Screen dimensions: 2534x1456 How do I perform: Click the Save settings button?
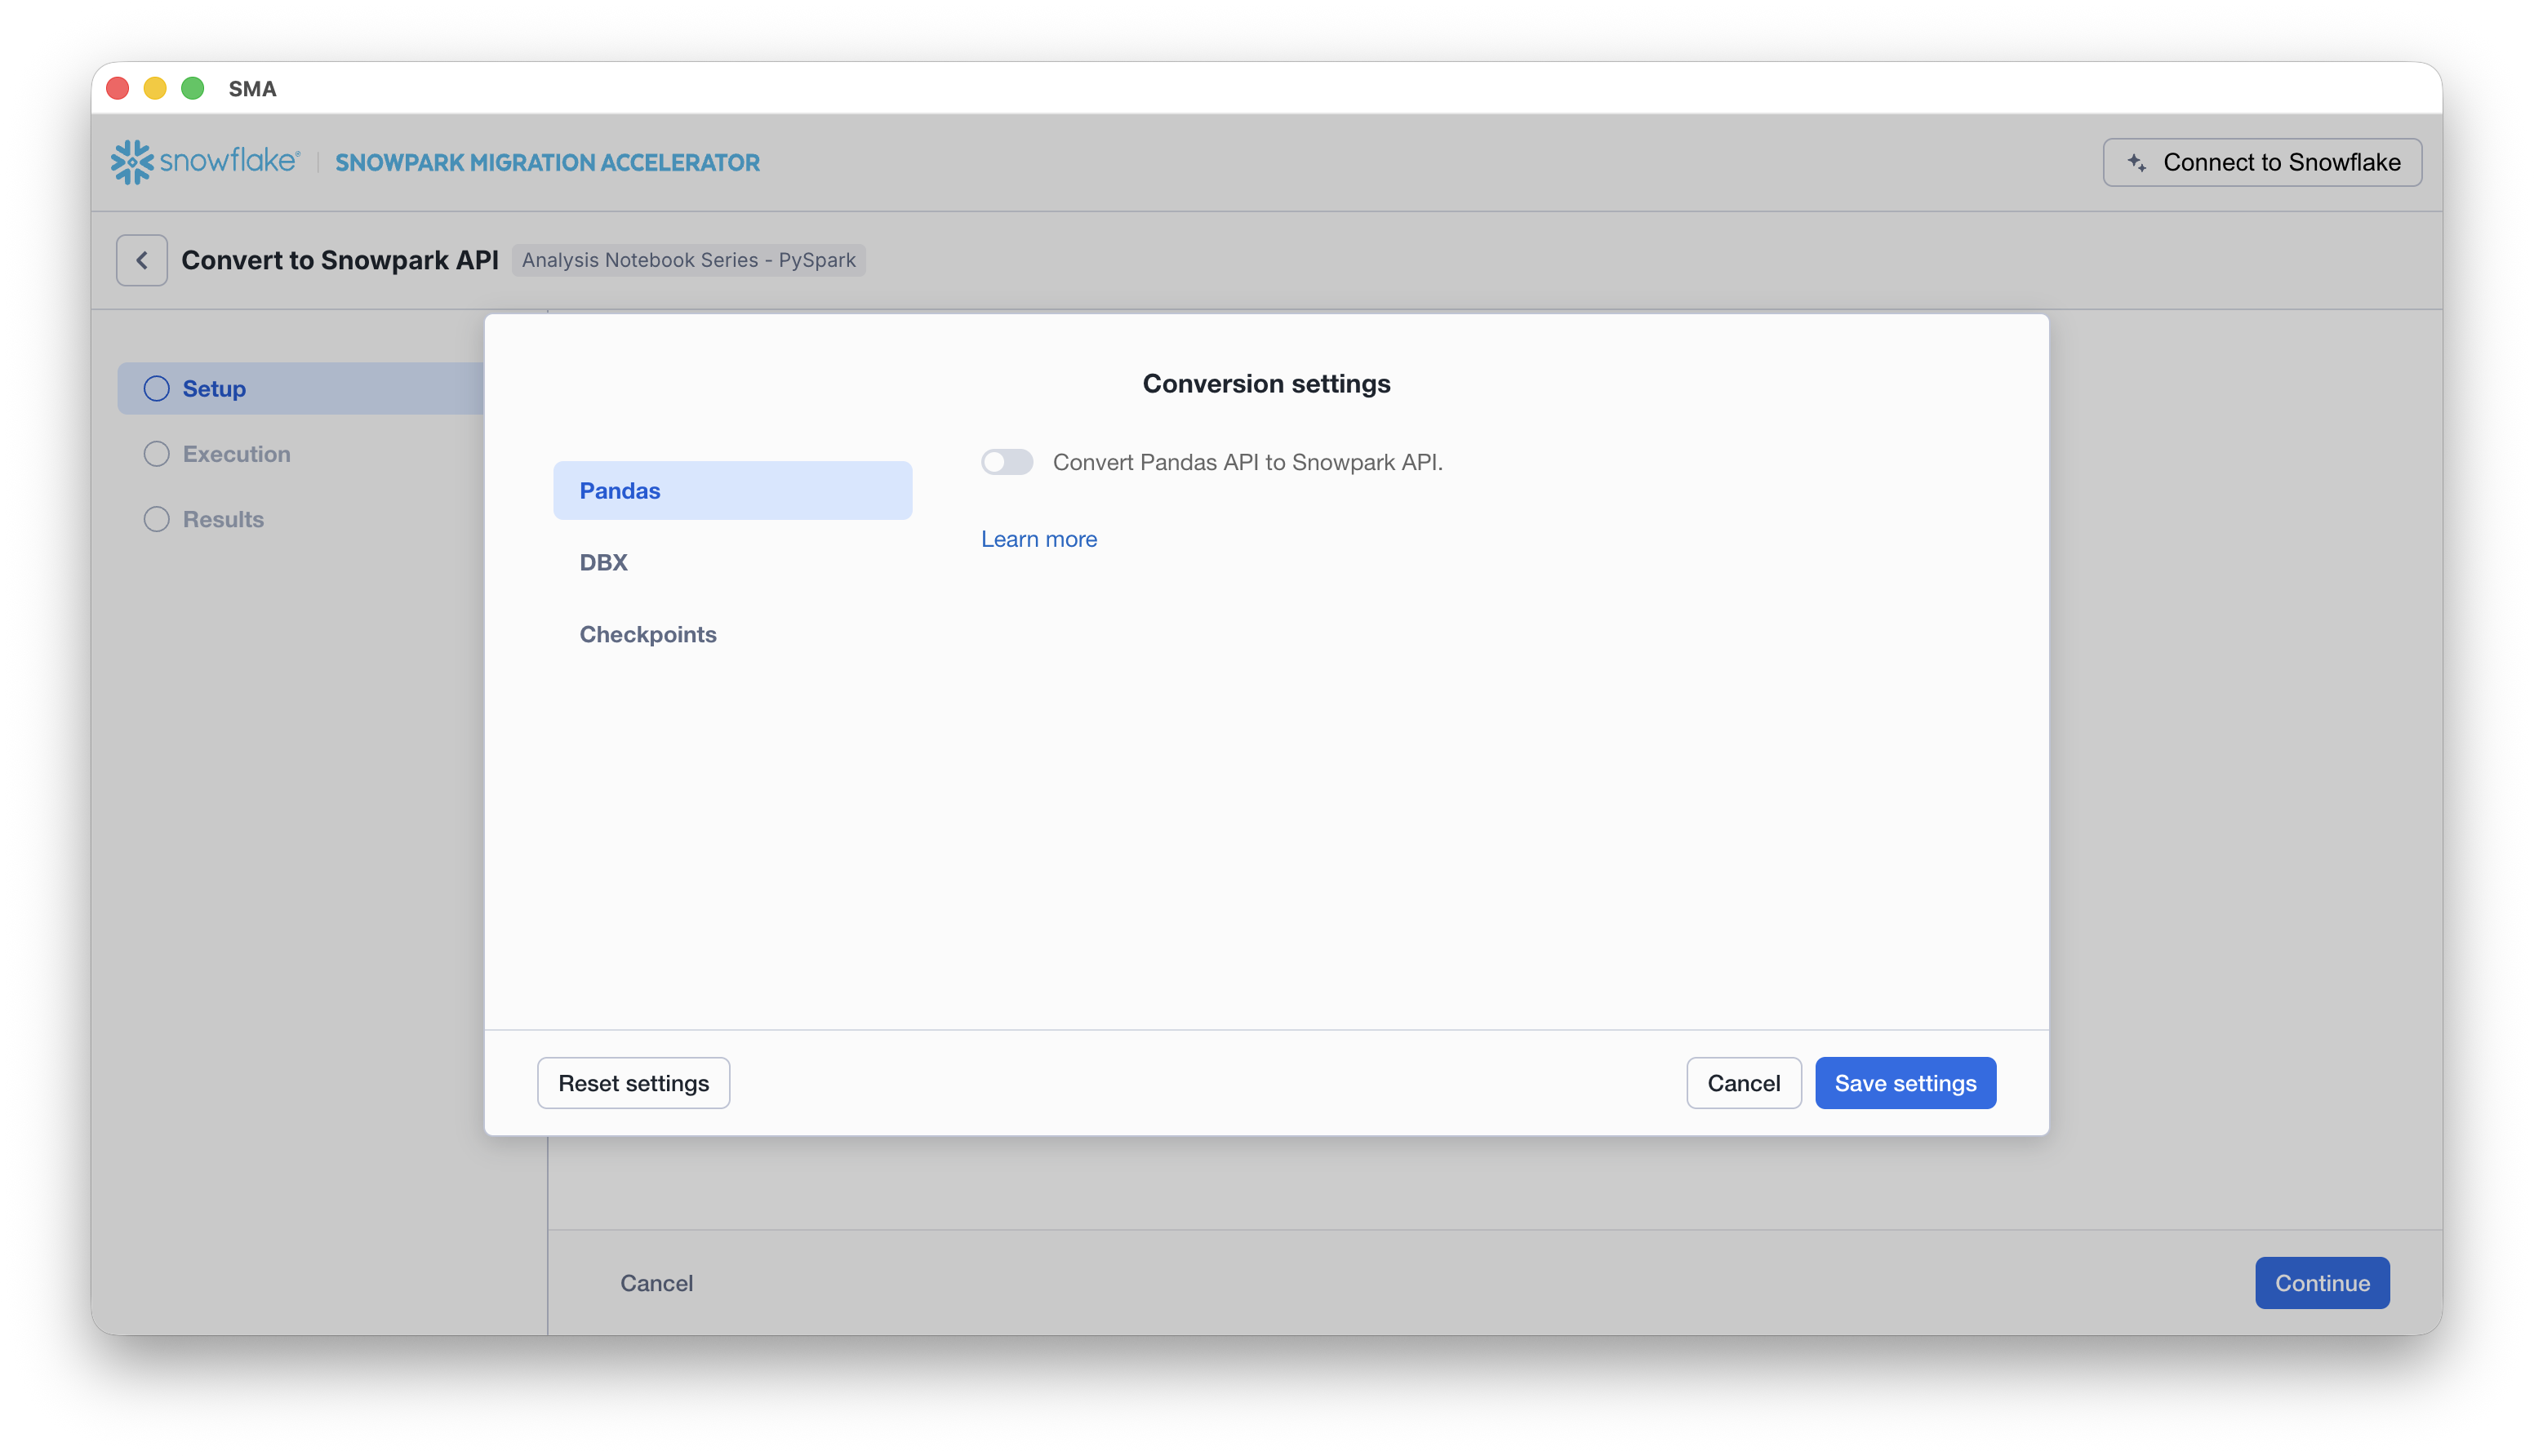tap(1905, 1083)
